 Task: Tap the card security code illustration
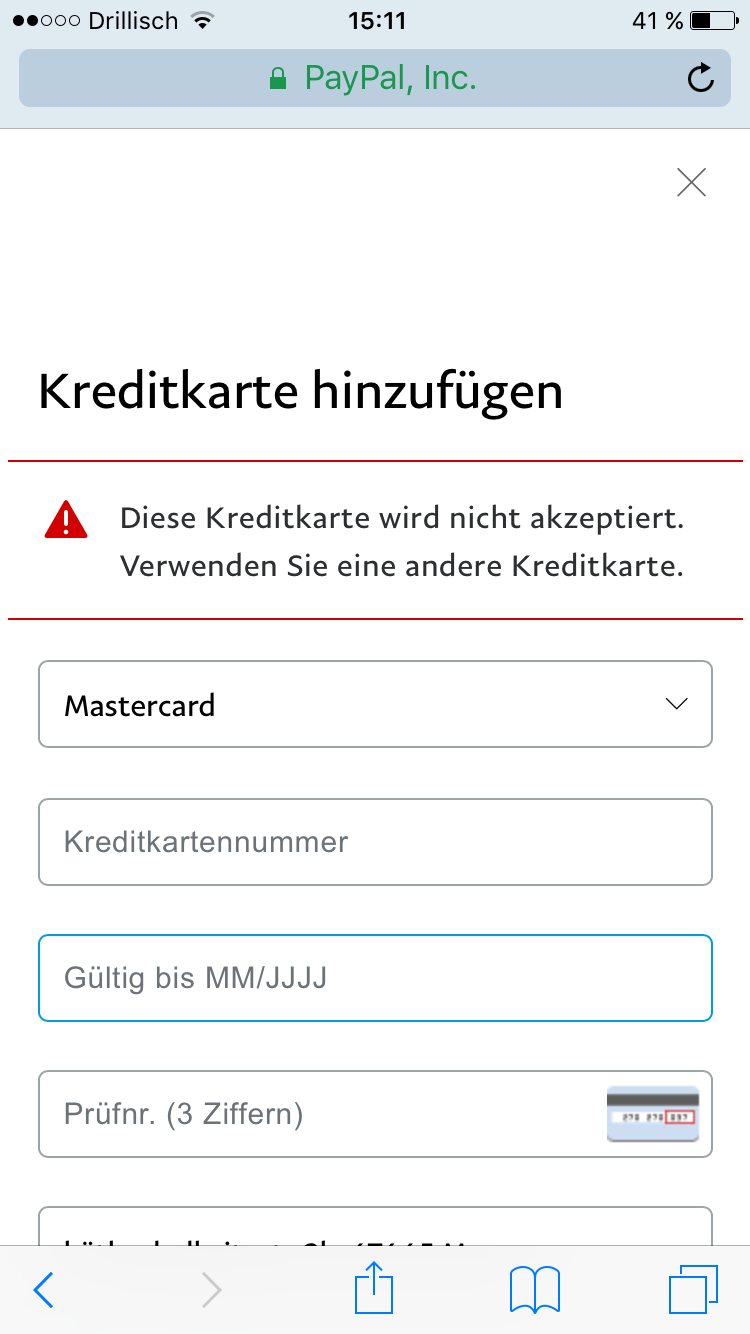pyautogui.click(x=653, y=1114)
